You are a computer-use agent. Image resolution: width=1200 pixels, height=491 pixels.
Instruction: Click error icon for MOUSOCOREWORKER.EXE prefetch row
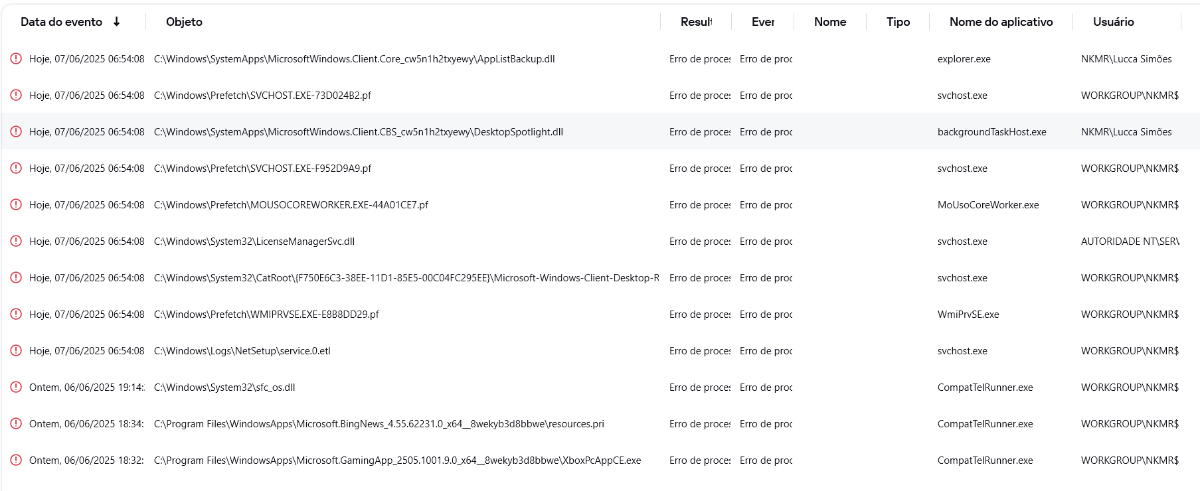[x=16, y=205]
